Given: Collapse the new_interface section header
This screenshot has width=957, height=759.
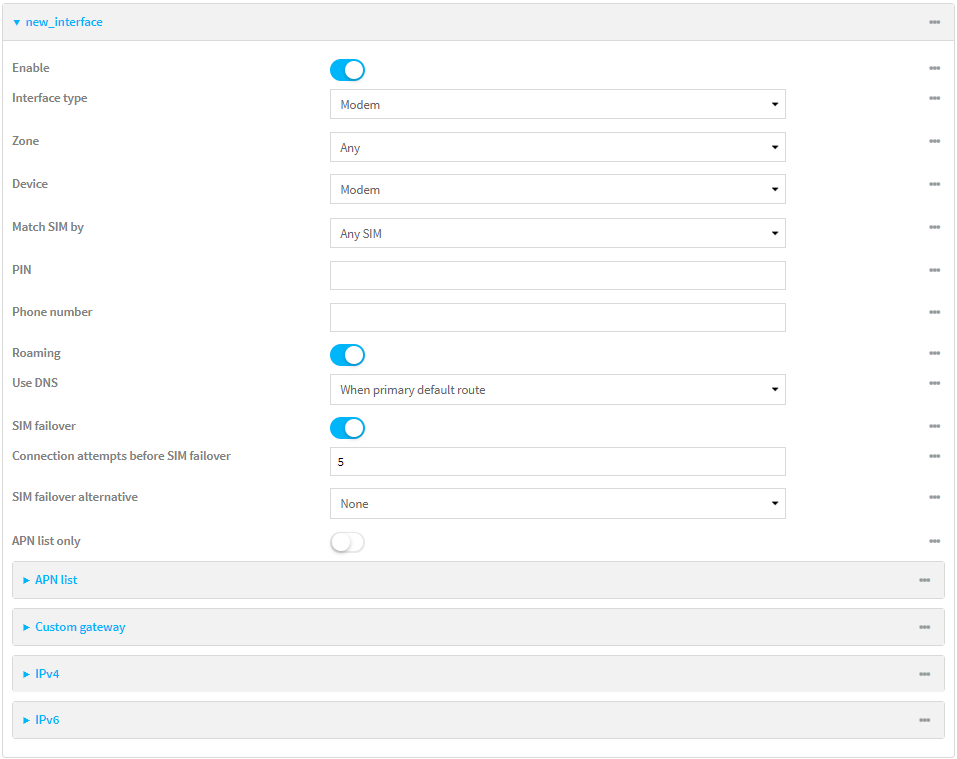Looking at the screenshot, I should 63,22.
